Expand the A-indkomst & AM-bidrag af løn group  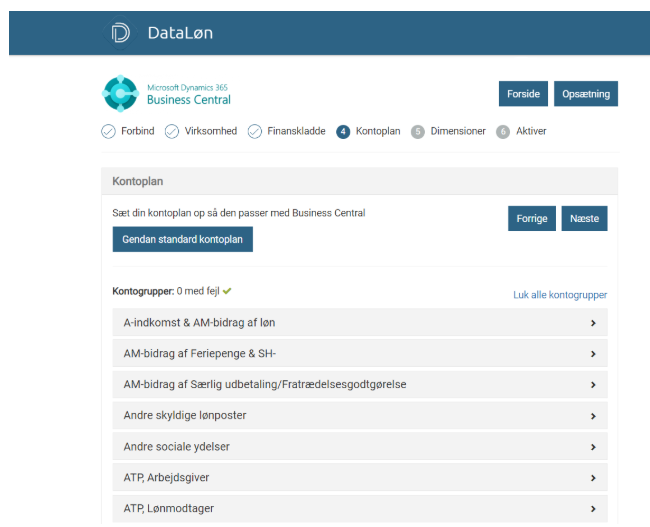click(359, 323)
